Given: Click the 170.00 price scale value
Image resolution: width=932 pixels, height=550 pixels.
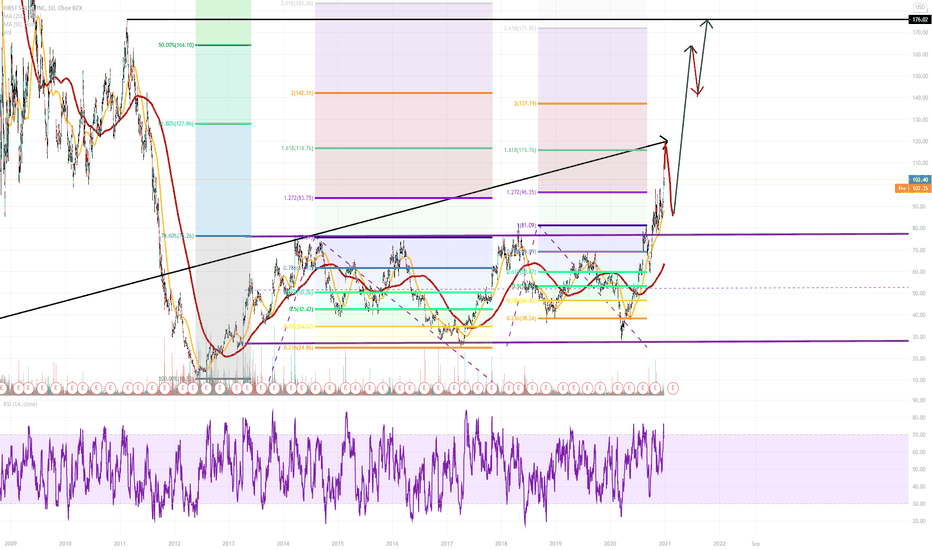Looking at the screenshot, I should coord(920,33).
